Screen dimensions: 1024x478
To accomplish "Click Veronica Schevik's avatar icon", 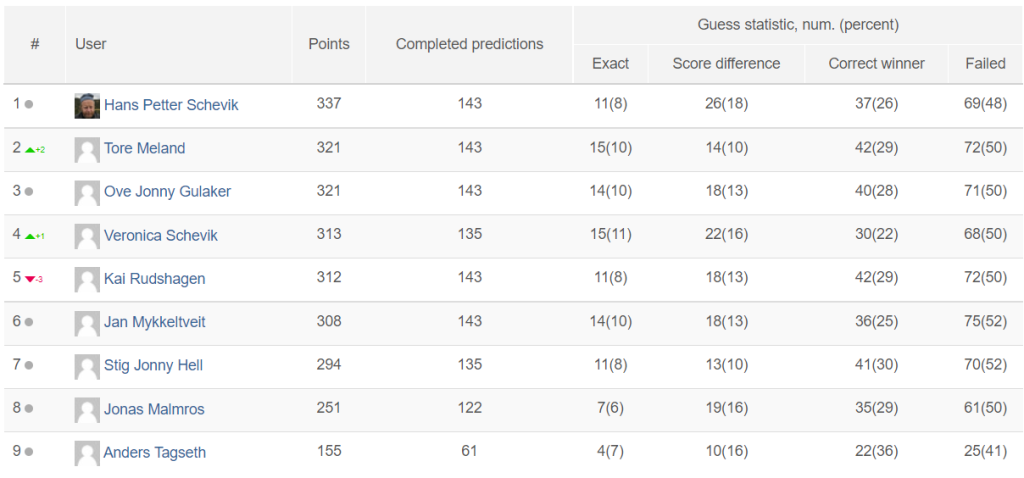I will click(x=87, y=236).
